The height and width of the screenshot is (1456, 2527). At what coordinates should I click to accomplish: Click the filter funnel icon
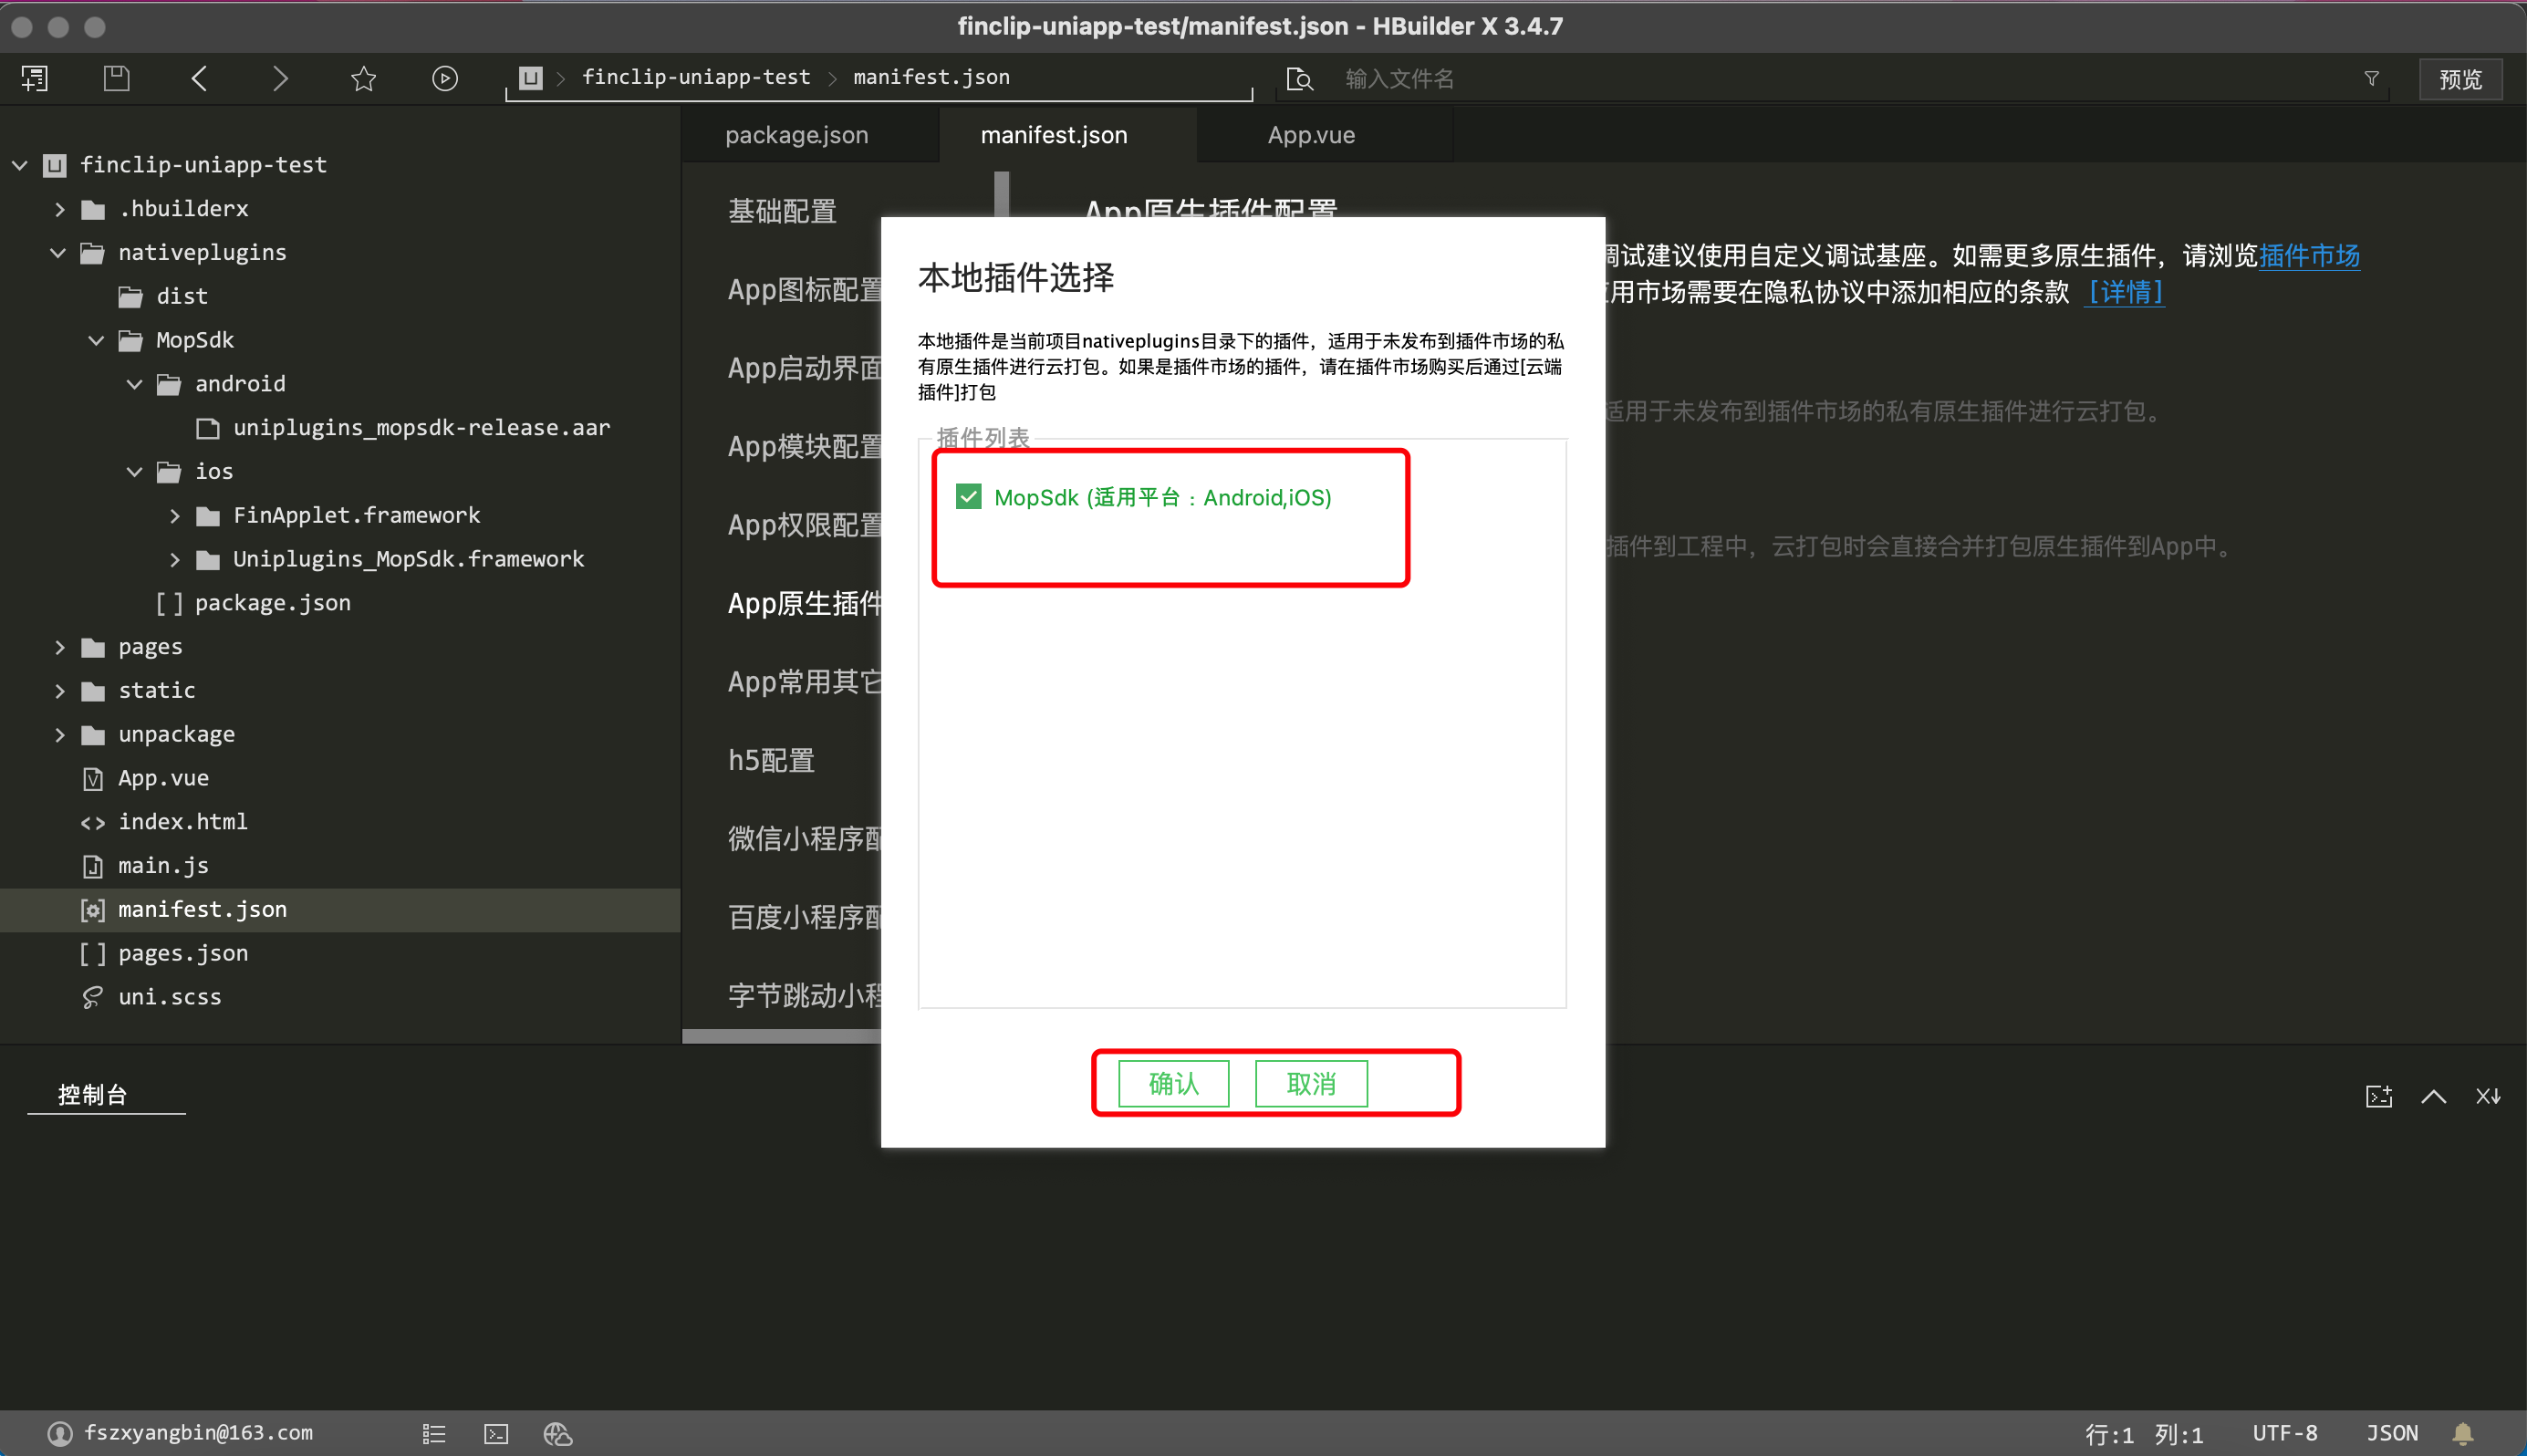(x=2371, y=78)
